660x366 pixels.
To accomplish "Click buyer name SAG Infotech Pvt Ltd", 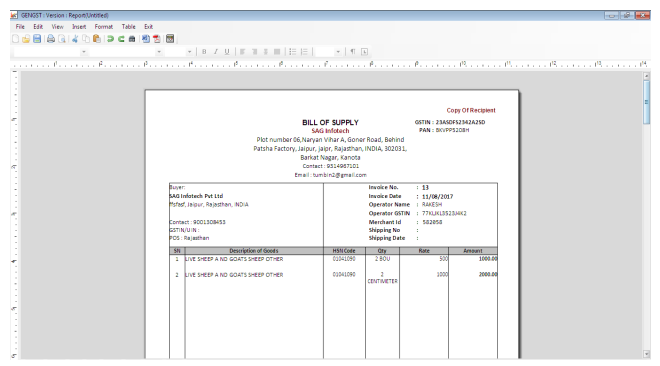I will click(x=196, y=196).
